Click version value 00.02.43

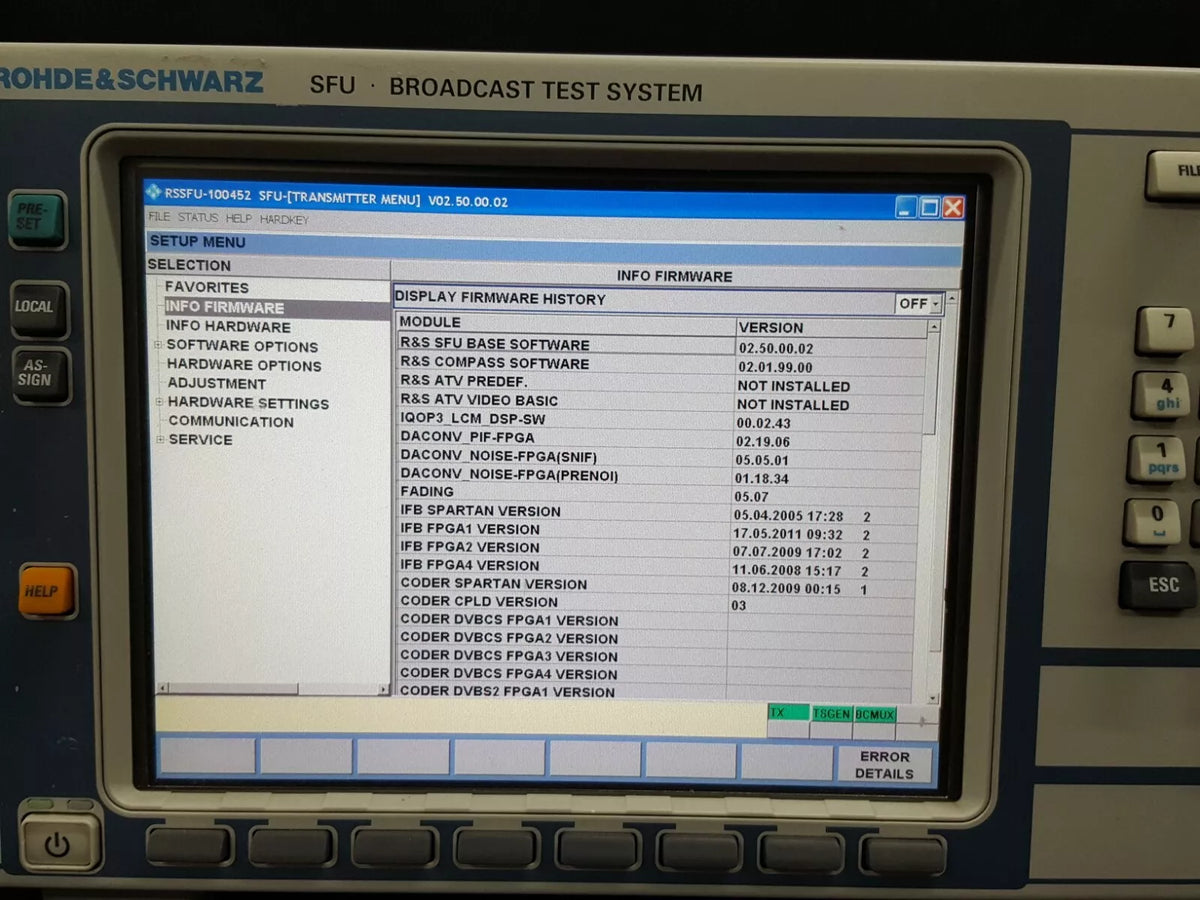pyautogui.click(x=764, y=424)
